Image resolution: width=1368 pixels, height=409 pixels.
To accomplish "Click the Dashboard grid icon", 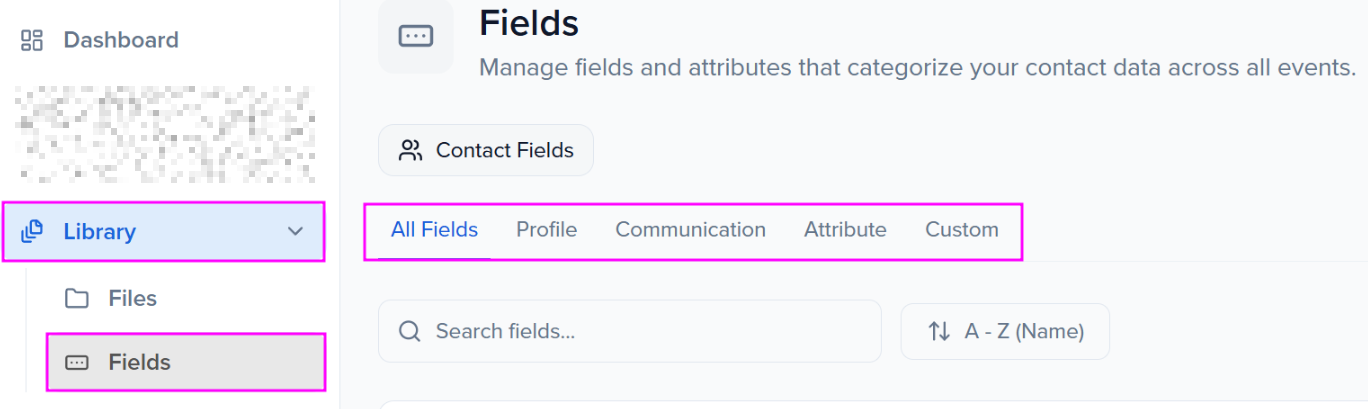I will pyautogui.click(x=32, y=40).
